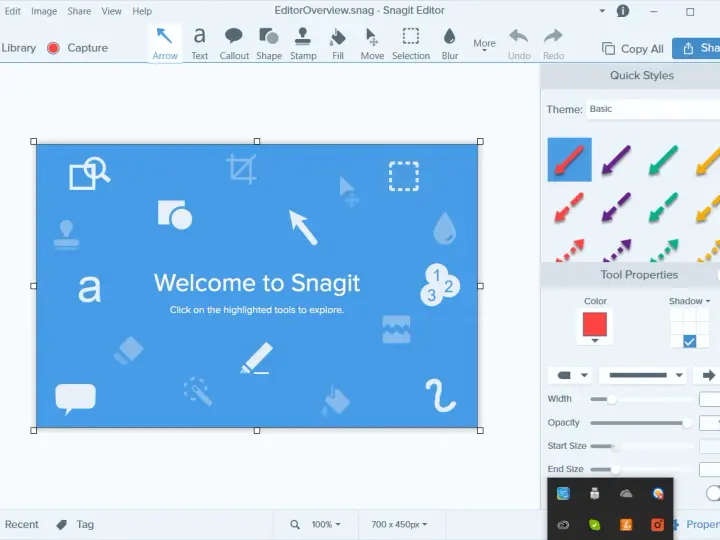Select the red dashed arrow quick style
The height and width of the screenshot is (540, 720).
coord(569,208)
